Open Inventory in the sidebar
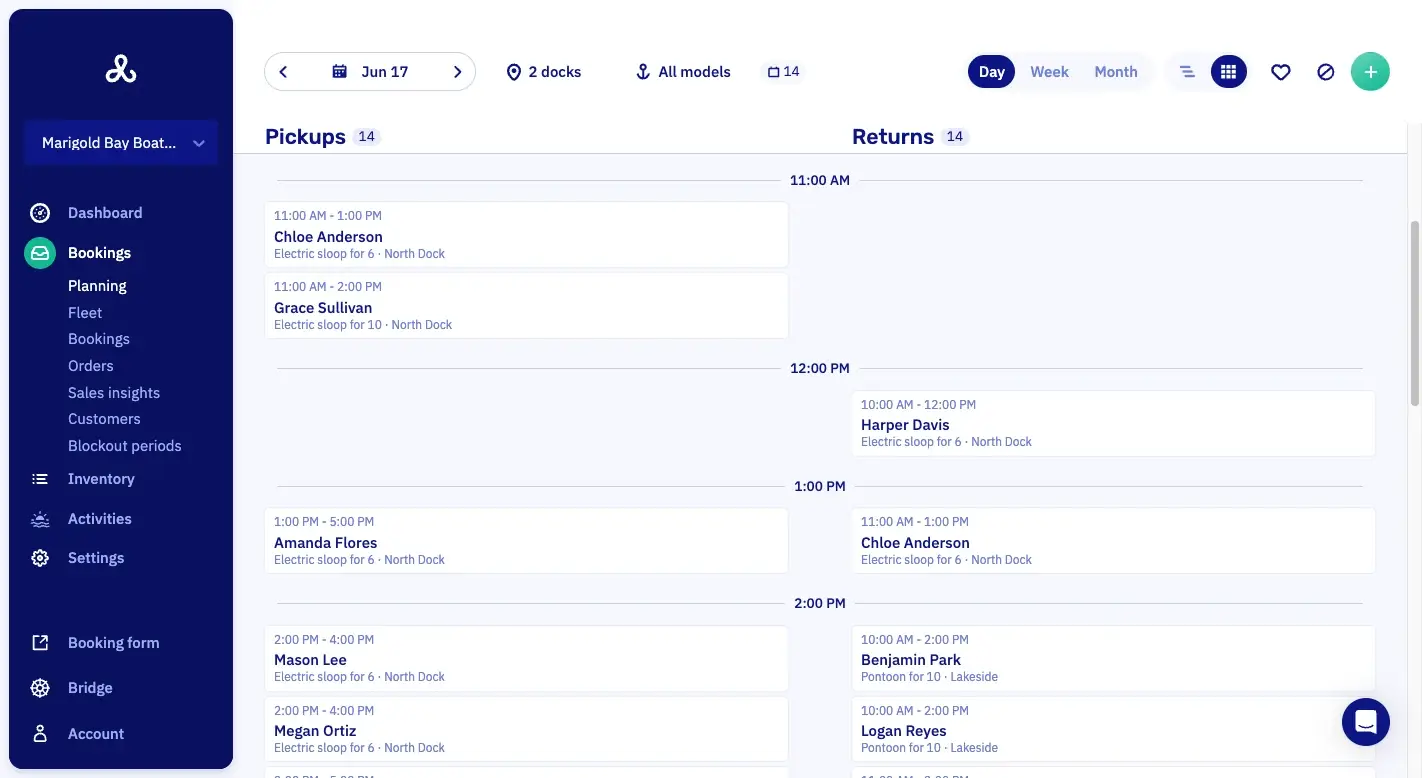The height and width of the screenshot is (778, 1422). pos(101,479)
